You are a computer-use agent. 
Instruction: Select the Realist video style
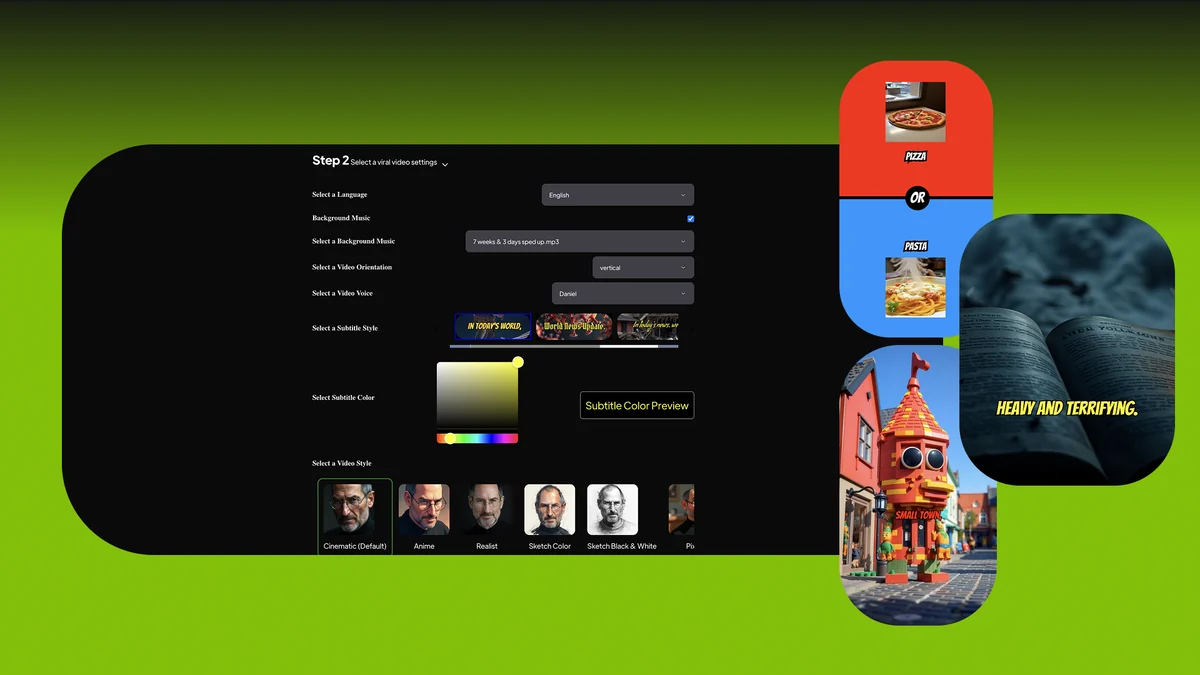pyautogui.click(x=487, y=516)
